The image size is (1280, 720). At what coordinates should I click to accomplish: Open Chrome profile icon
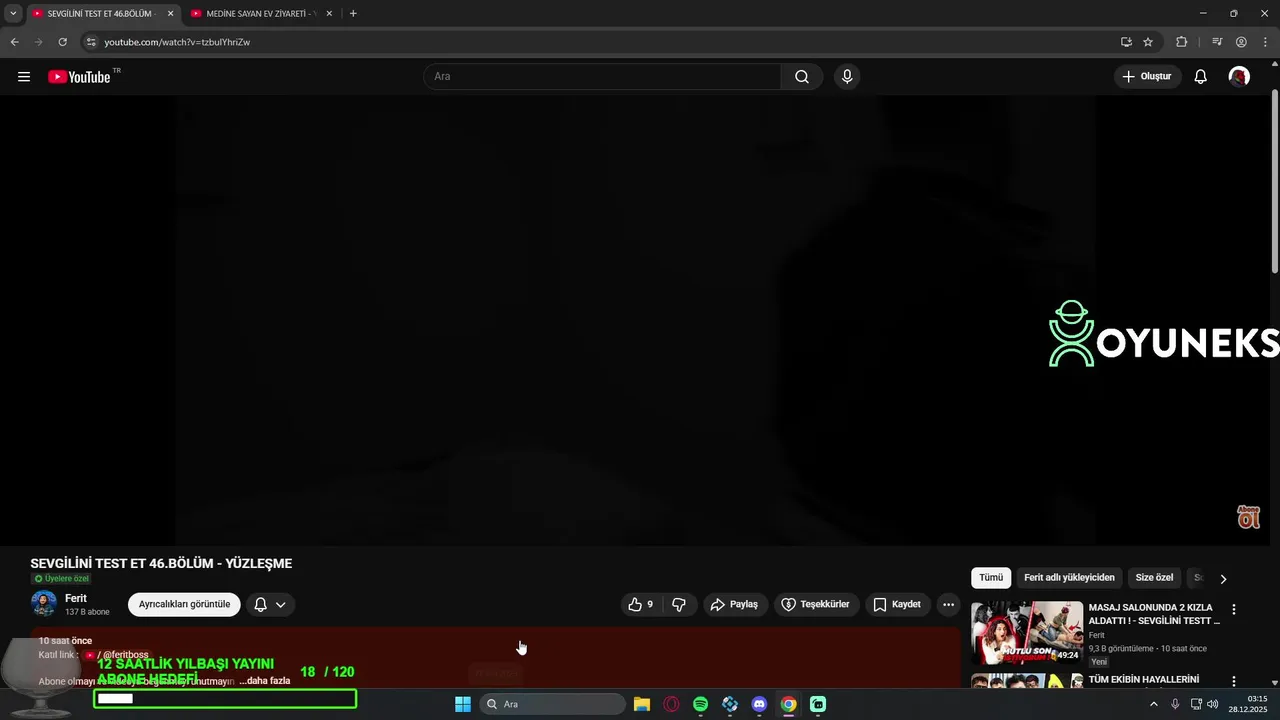click(1241, 42)
